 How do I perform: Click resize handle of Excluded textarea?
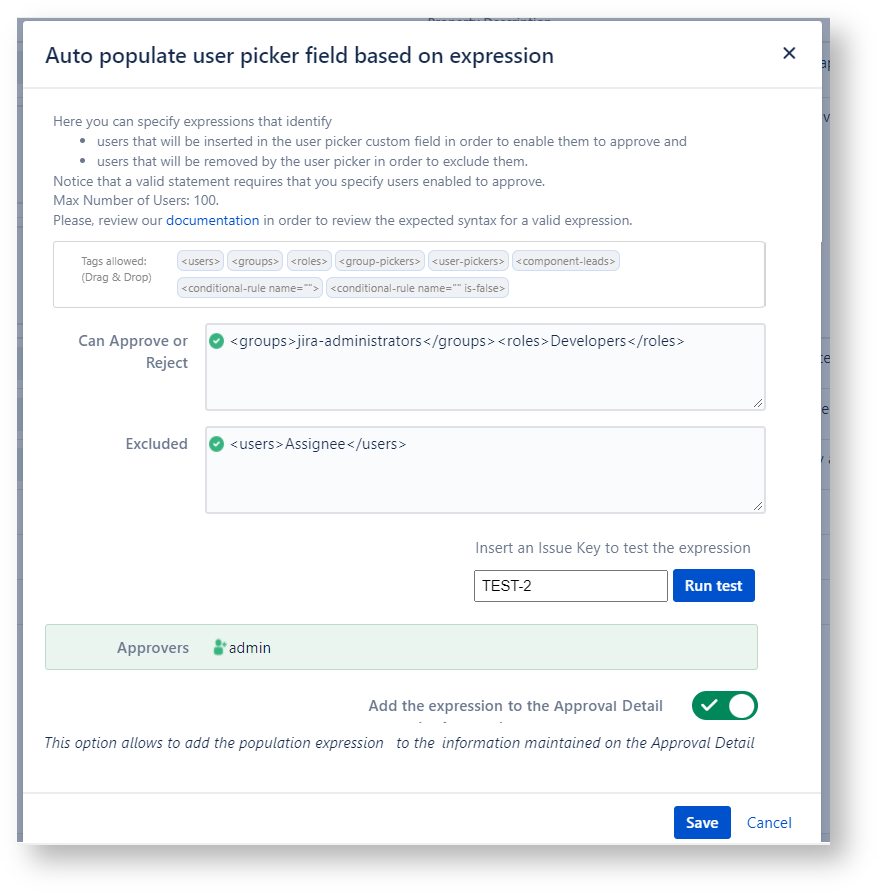(758, 506)
